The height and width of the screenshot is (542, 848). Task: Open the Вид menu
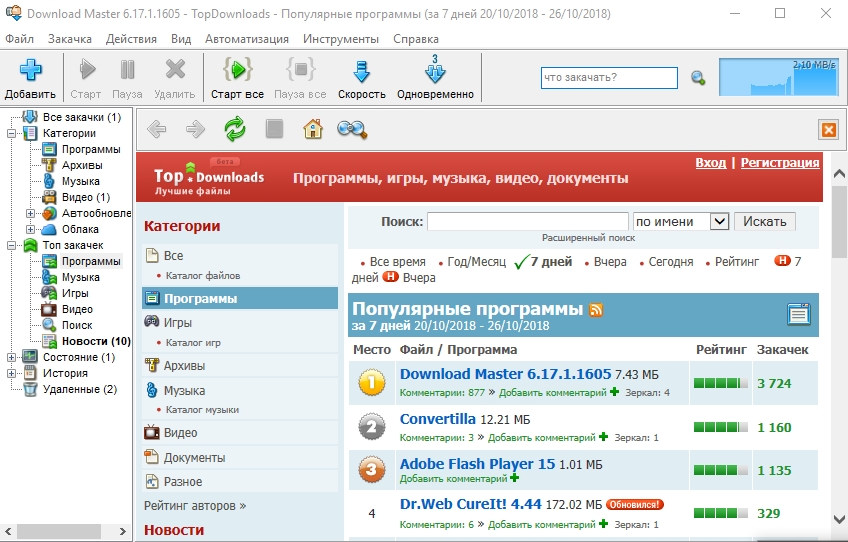point(181,39)
